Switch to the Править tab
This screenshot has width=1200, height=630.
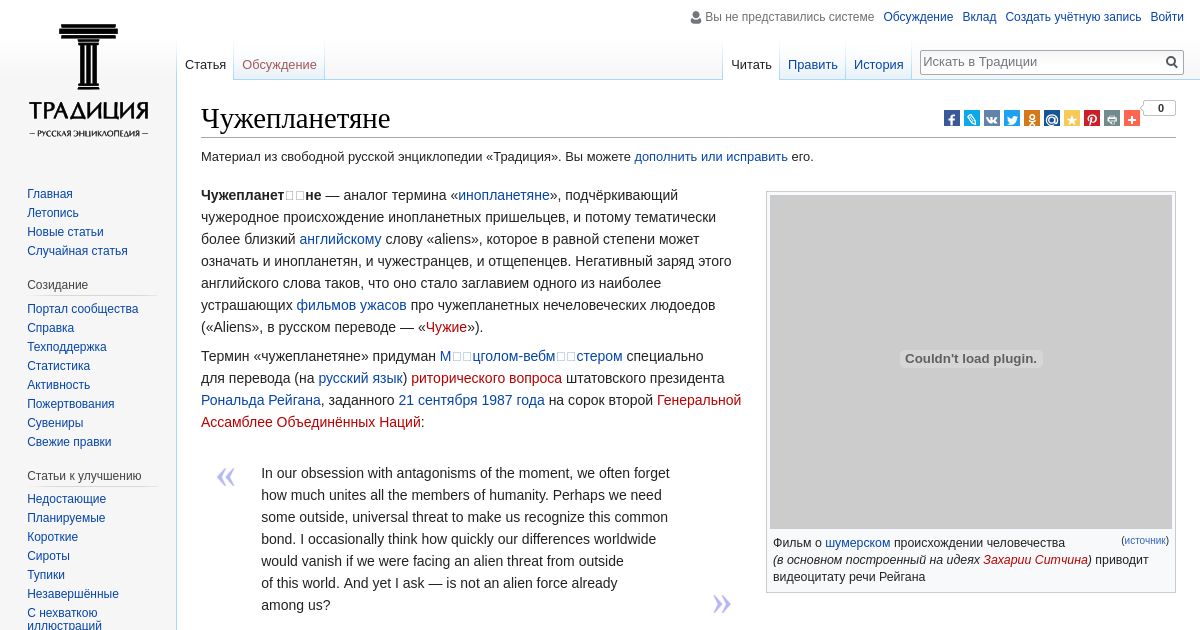(812, 64)
